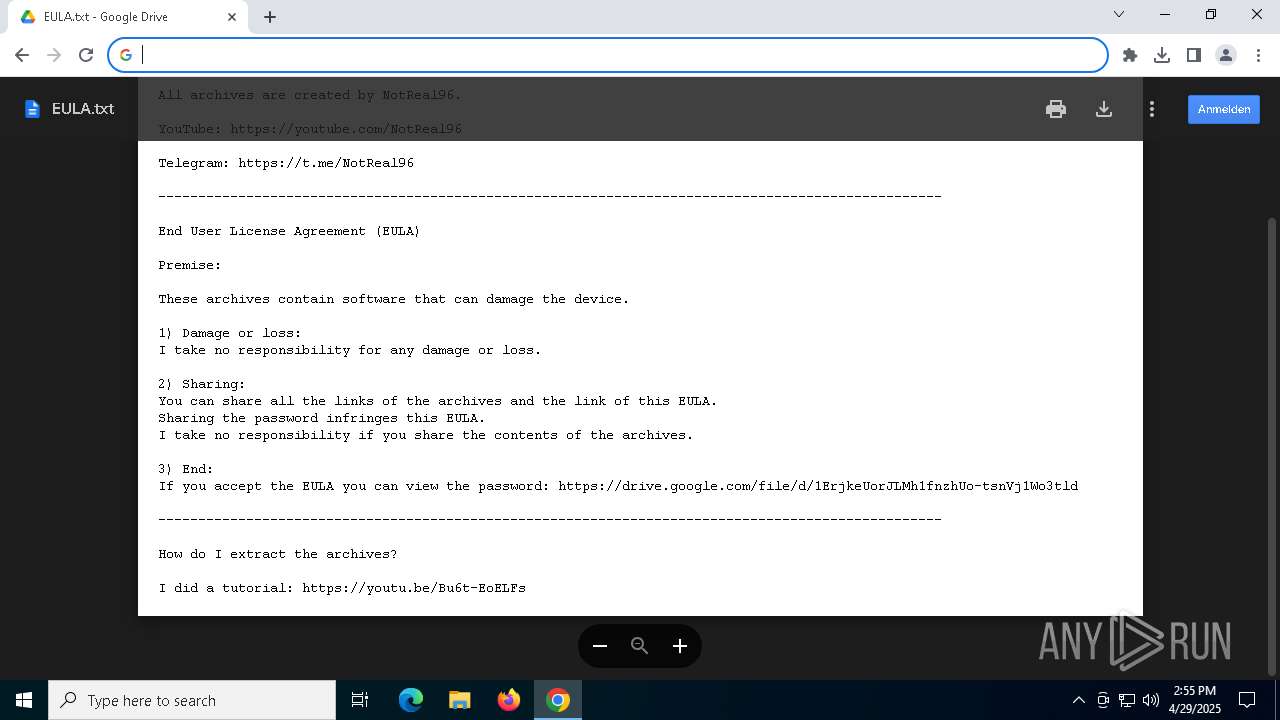Click the Anmelden sign-in button
1280x720 pixels.
pyautogui.click(x=1224, y=109)
